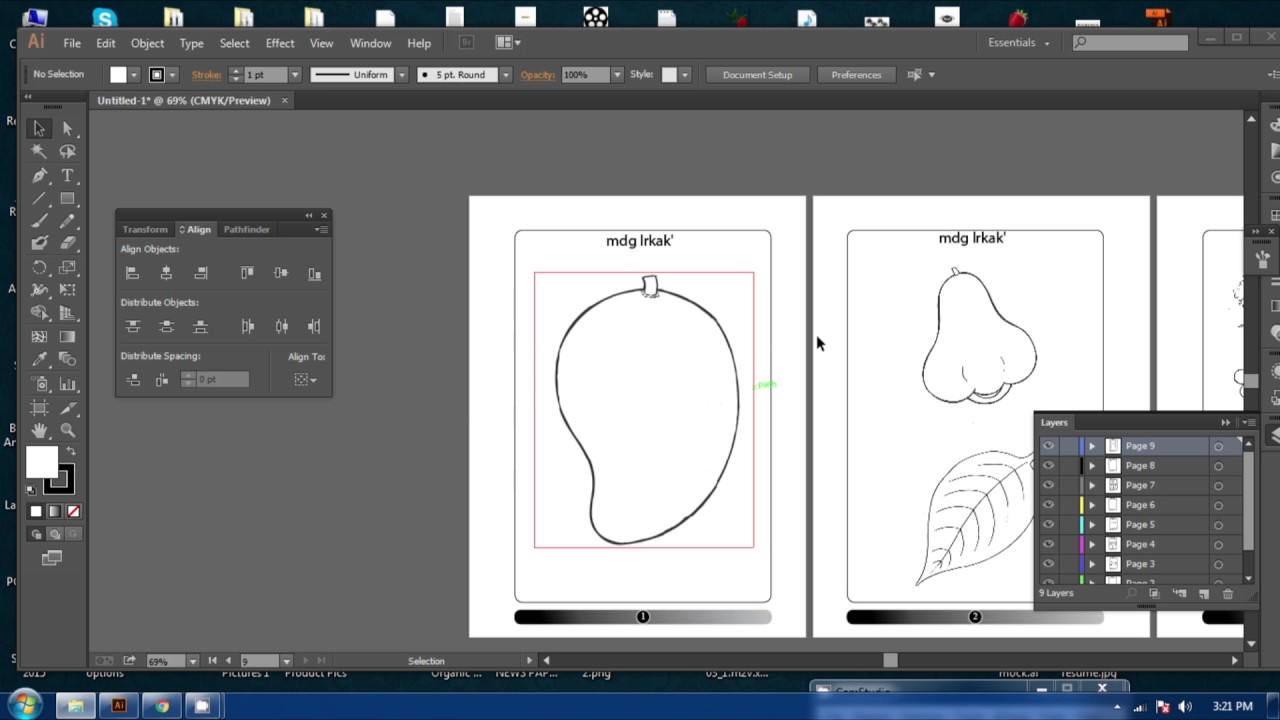Pick the Eyedropper tool
The height and width of the screenshot is (720, 1280).
pos(39,359)
